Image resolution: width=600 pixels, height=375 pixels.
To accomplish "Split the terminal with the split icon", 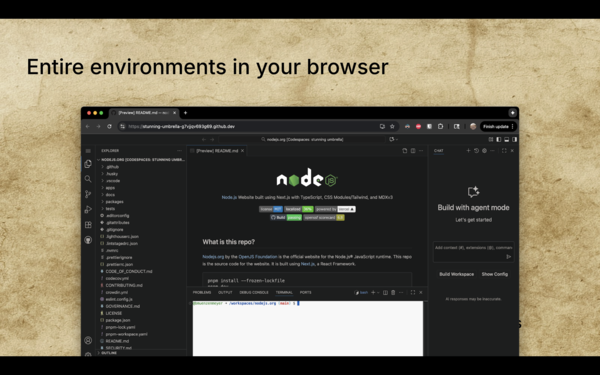I will [x=385, y=292].
